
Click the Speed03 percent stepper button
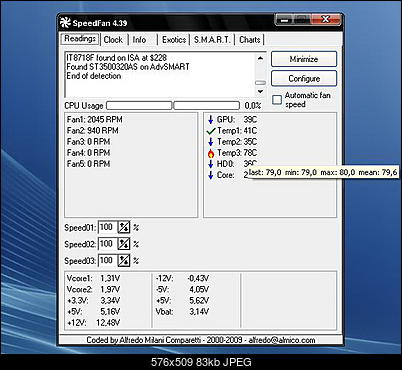click(x=124, y=260)
